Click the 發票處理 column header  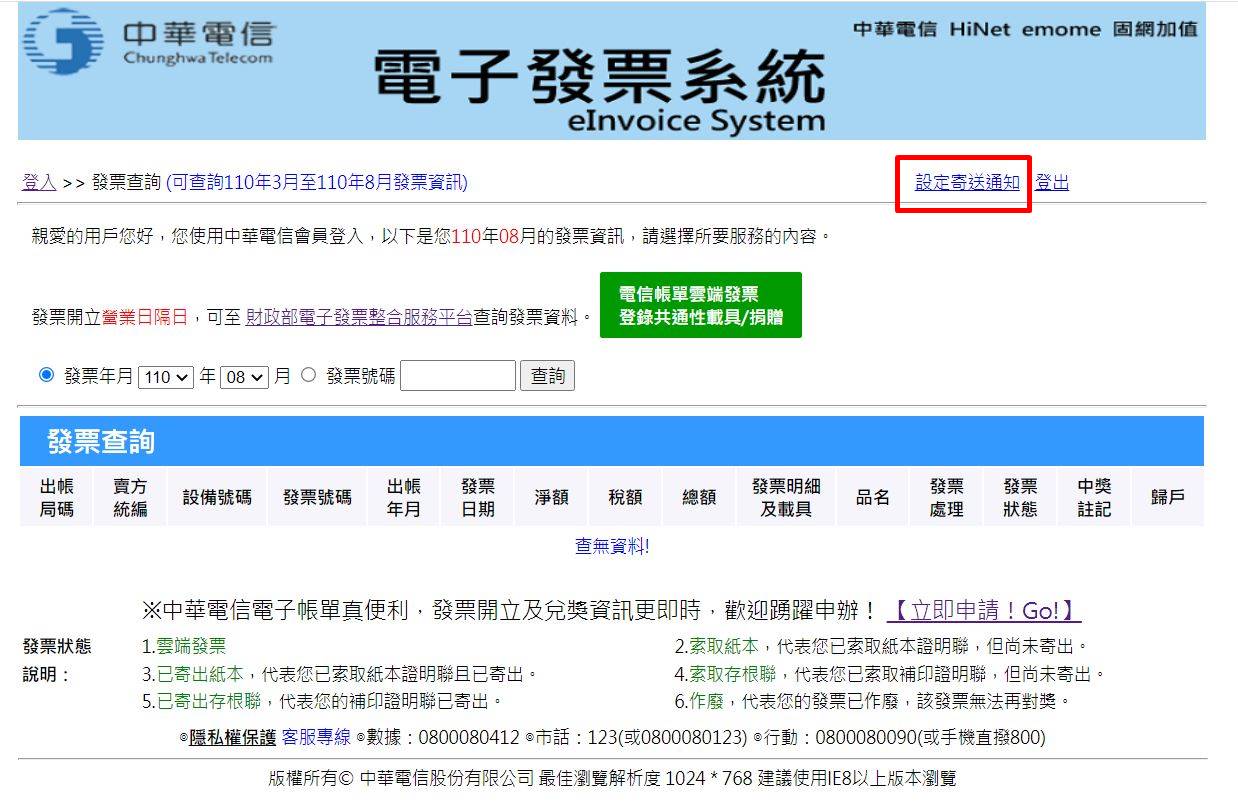[x=946, y=498]
